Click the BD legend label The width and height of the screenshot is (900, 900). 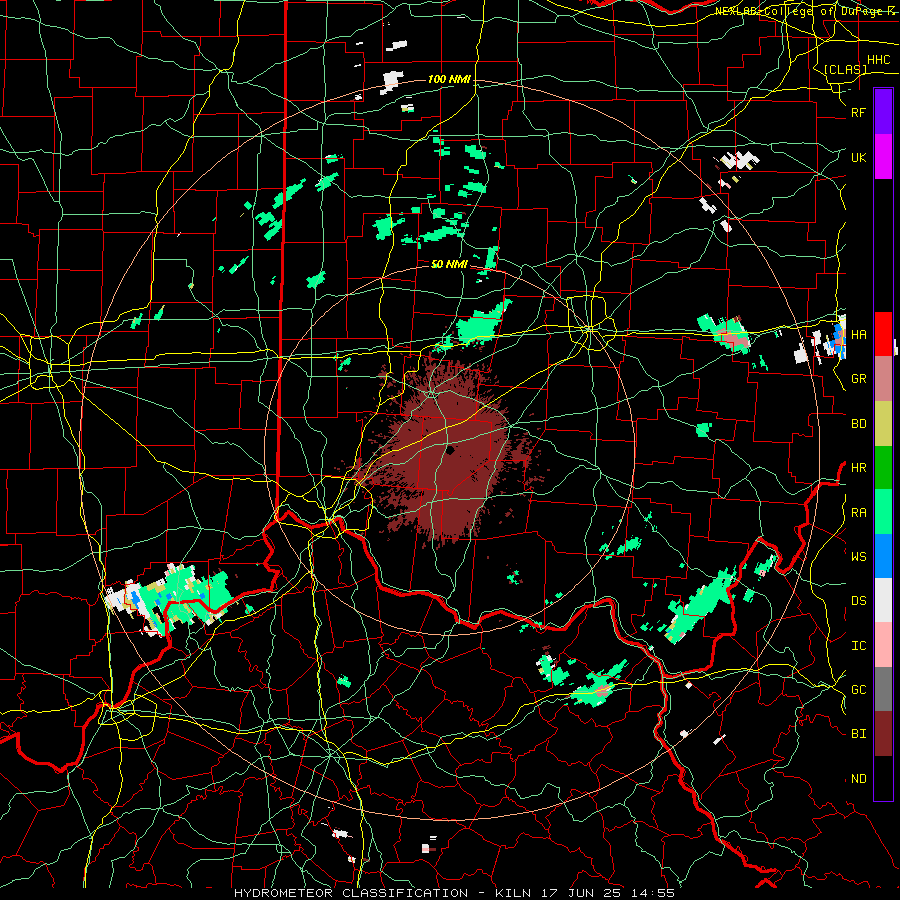pyautogui.click(x=858, y=424)
